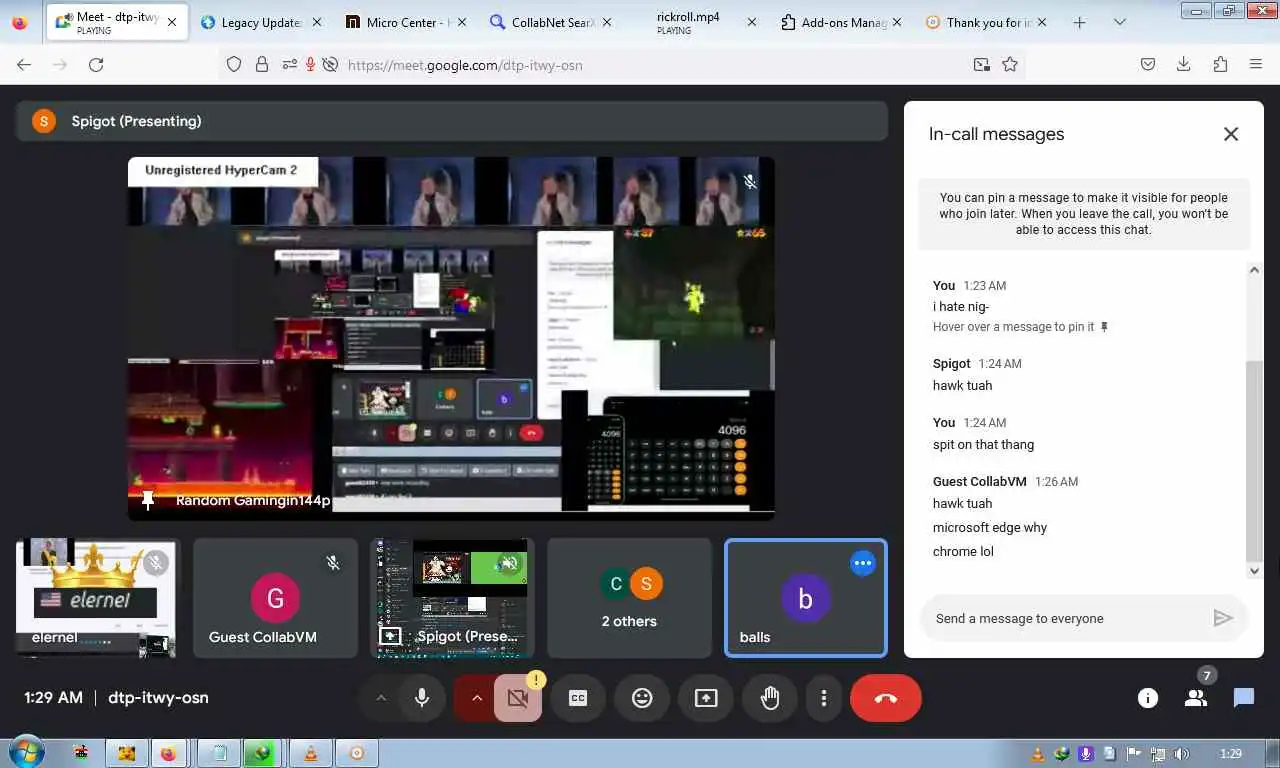Screen dimensions: 1280x768
Task: Open the Firefox extensions button
Action: point(1220,65)
